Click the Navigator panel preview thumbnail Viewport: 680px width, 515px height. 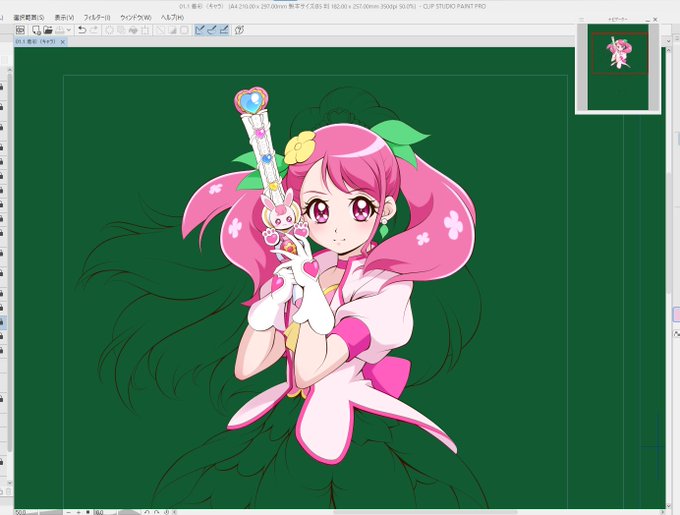[618, 66]
